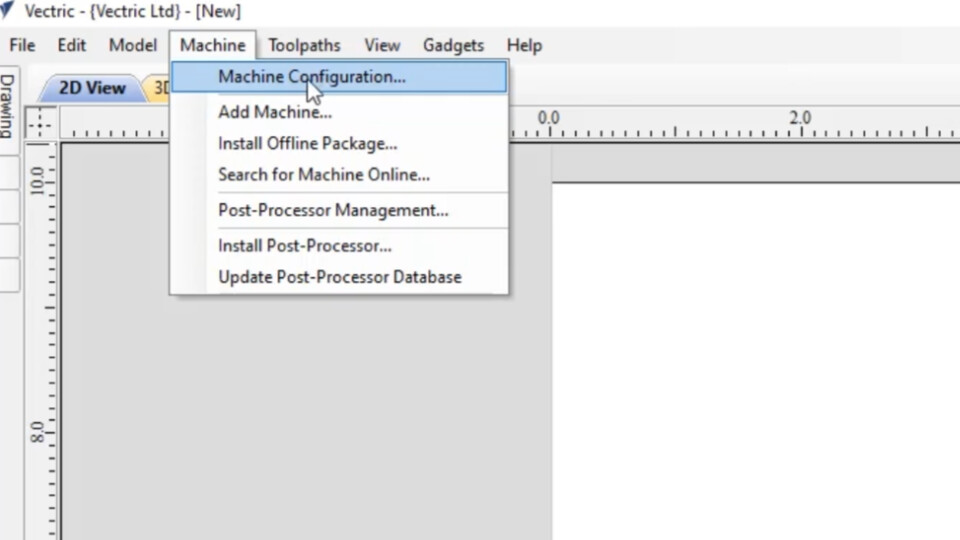This screenshot has width=960, height=540.
Task: Open the View menu
Action: 382,45
